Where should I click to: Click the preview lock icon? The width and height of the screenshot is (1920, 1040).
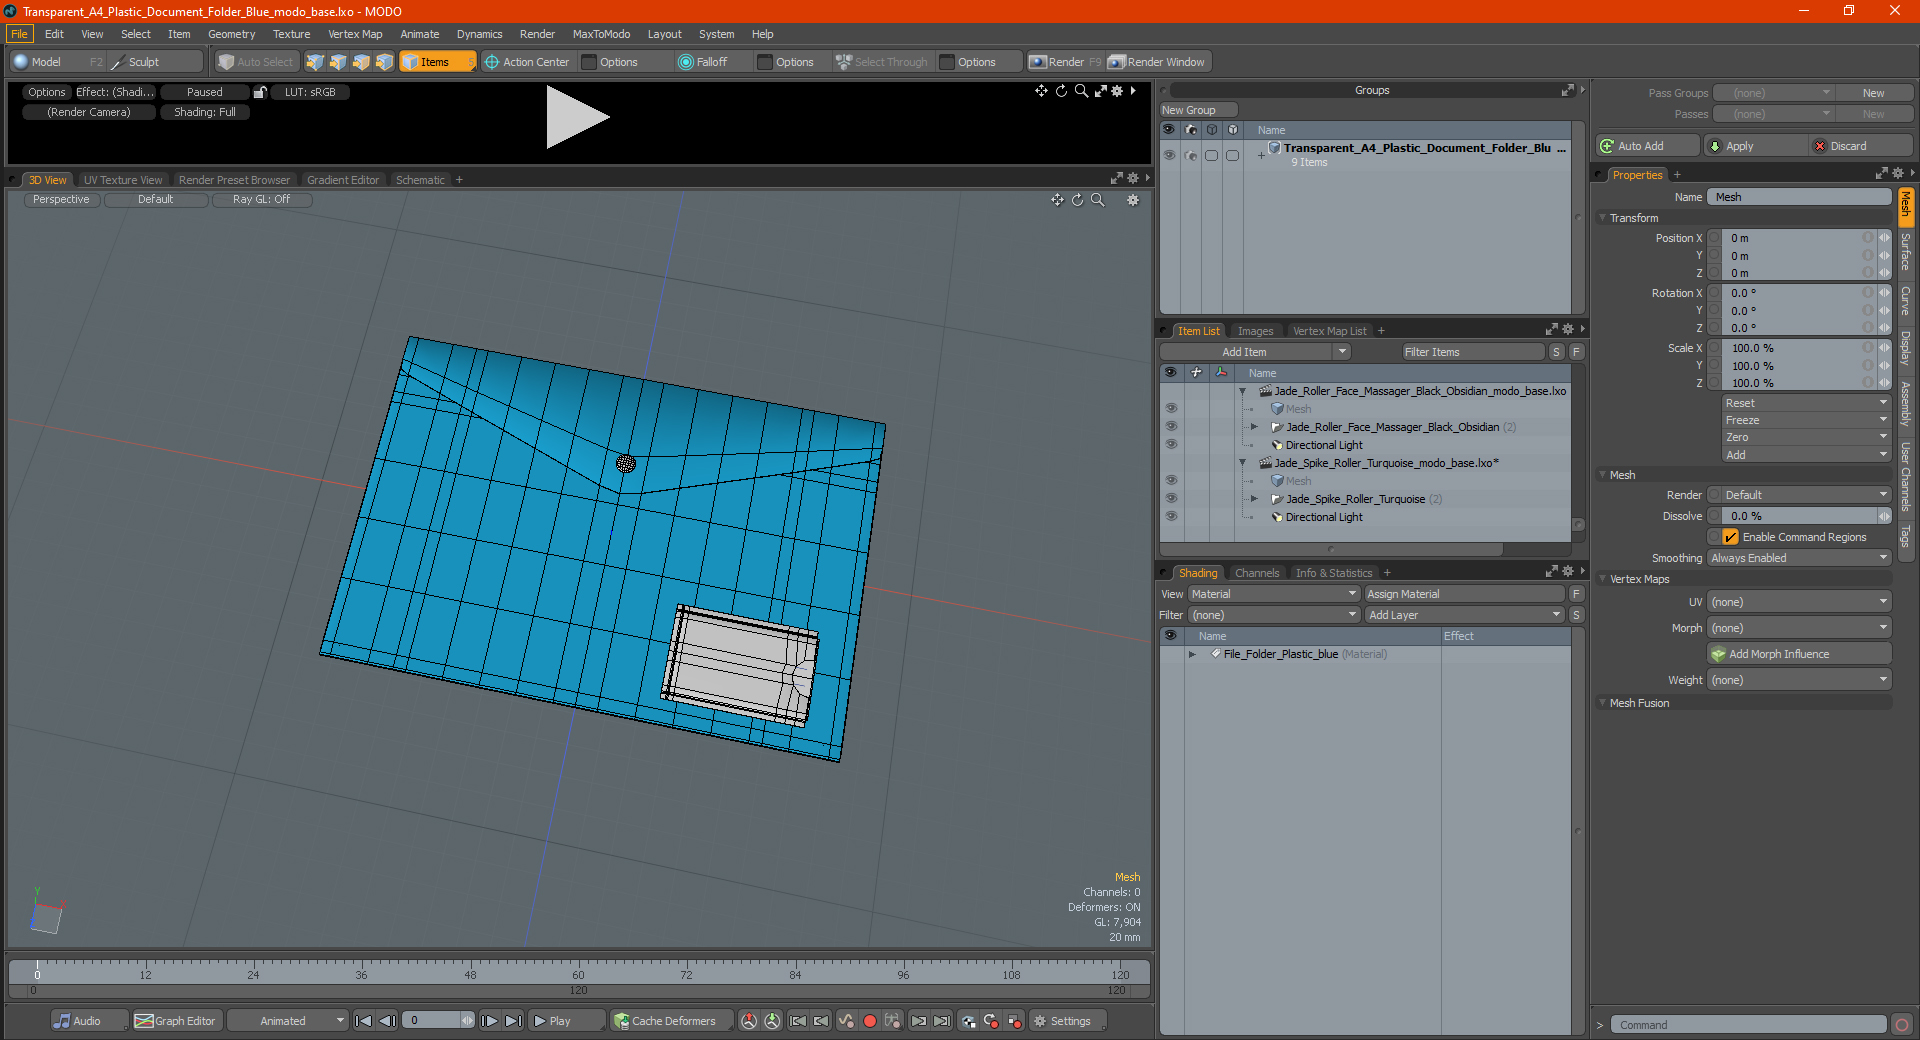point(260,92)
